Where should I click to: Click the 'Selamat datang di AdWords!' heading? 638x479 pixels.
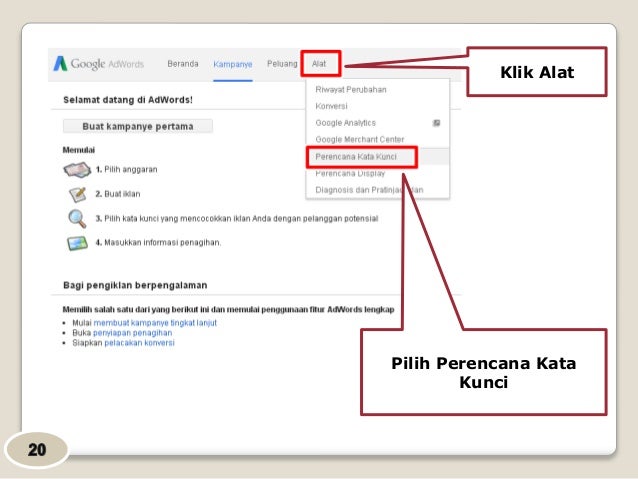(128, 100)
